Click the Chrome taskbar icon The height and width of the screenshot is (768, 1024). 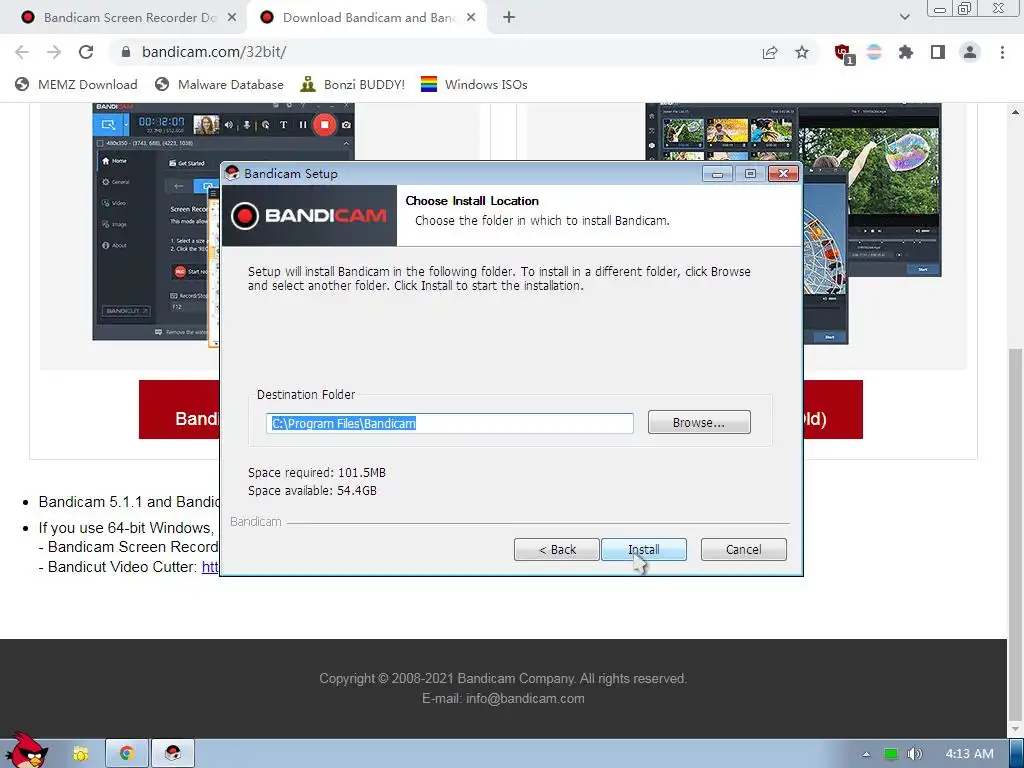[x=127, y=754]
